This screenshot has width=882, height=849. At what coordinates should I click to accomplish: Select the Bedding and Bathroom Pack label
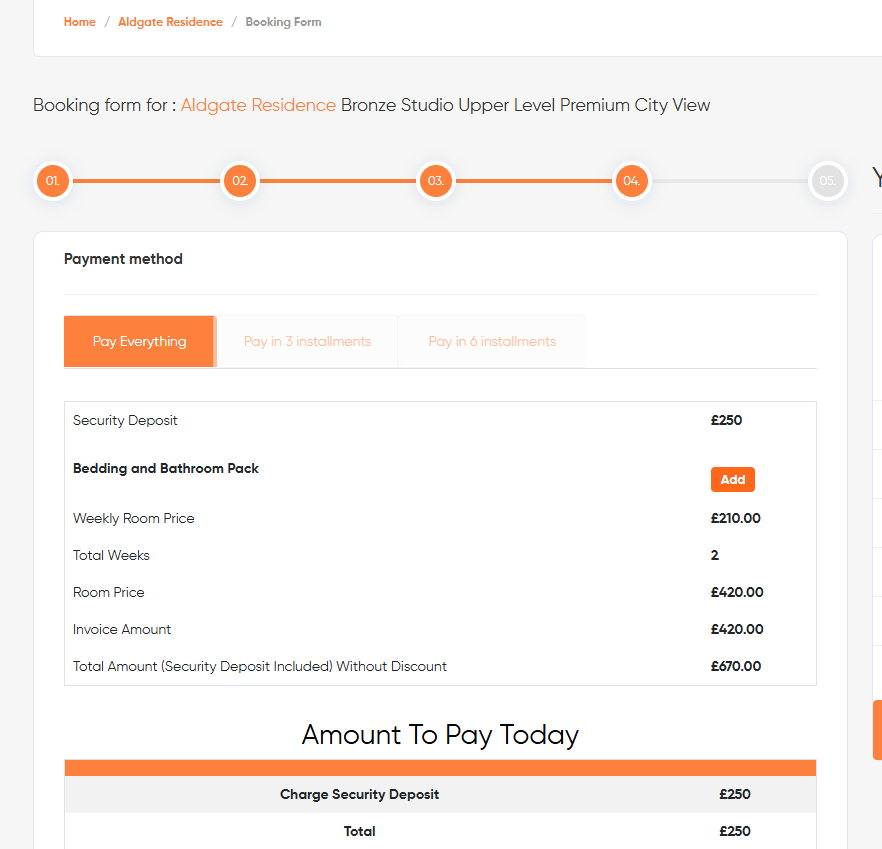coord(166,469)
